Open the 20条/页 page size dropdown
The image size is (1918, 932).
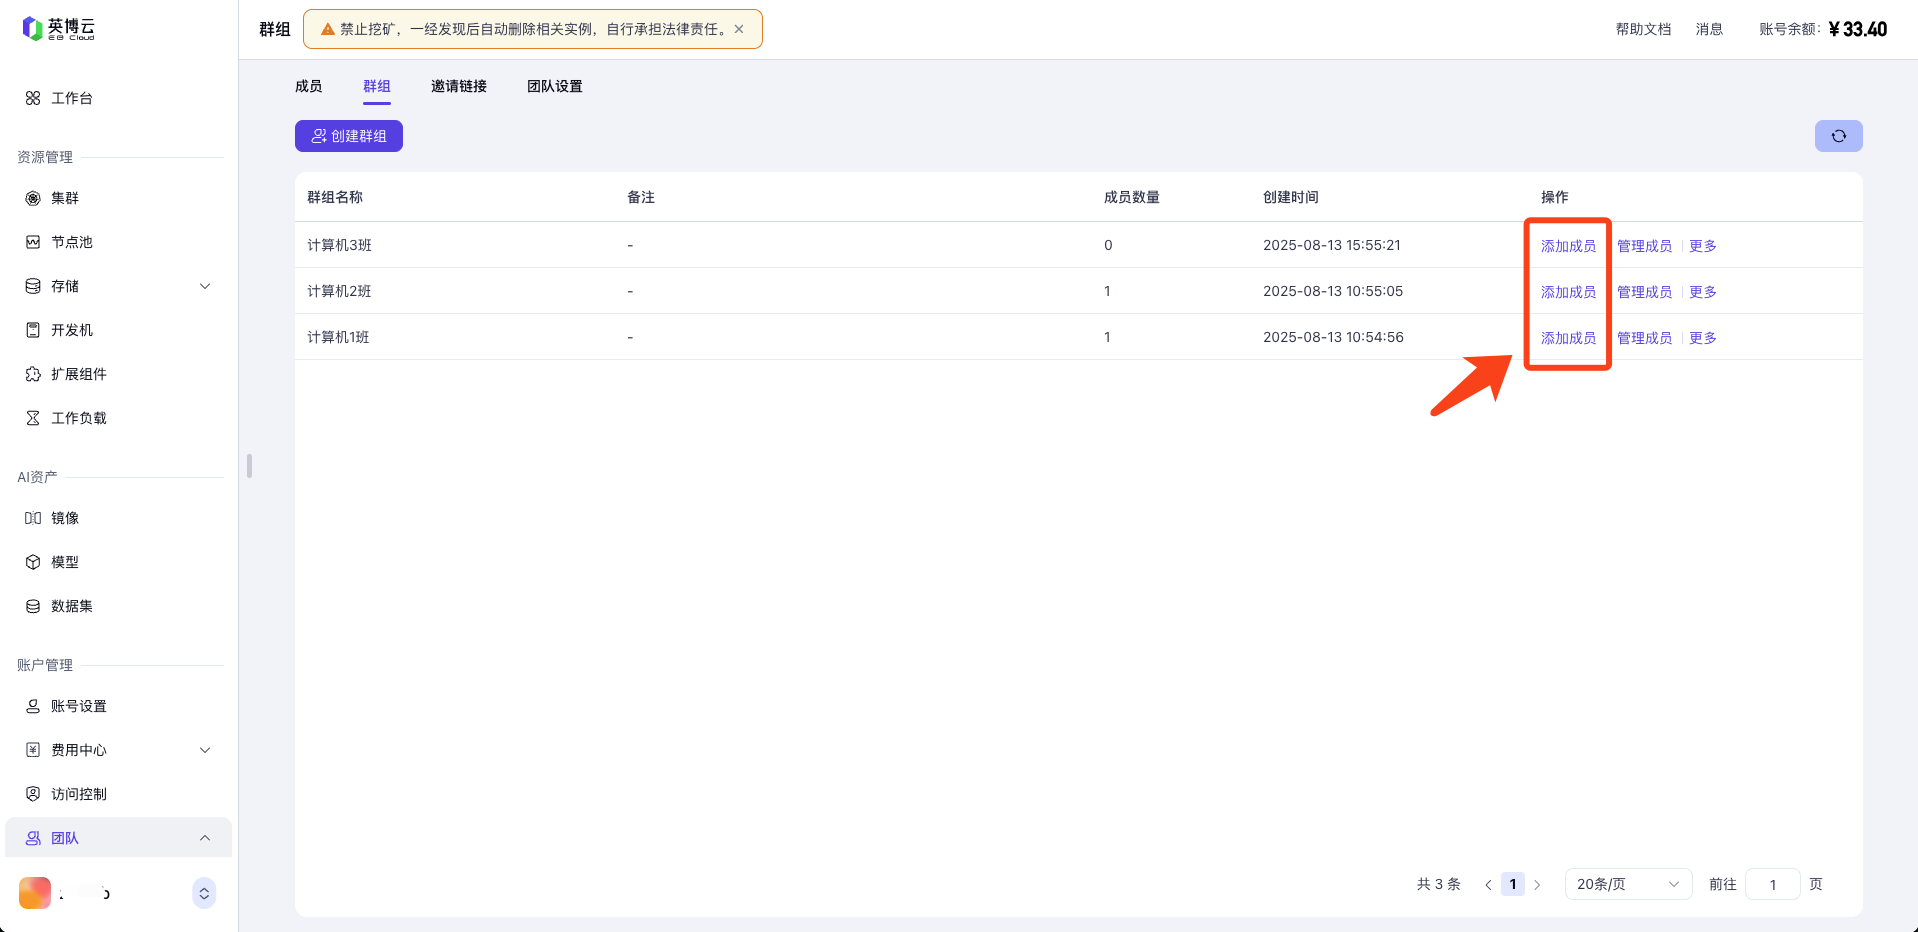click(1627, 884)
